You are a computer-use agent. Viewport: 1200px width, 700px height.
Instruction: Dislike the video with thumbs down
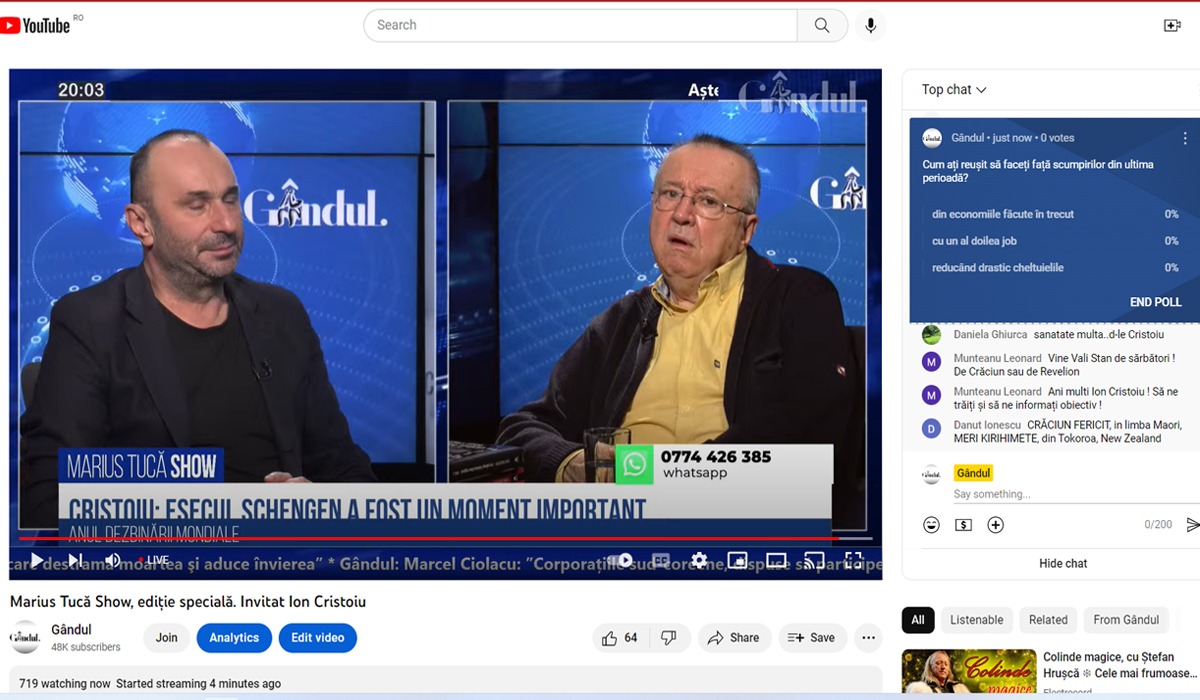pyautogui.click(x=669, y=638)
